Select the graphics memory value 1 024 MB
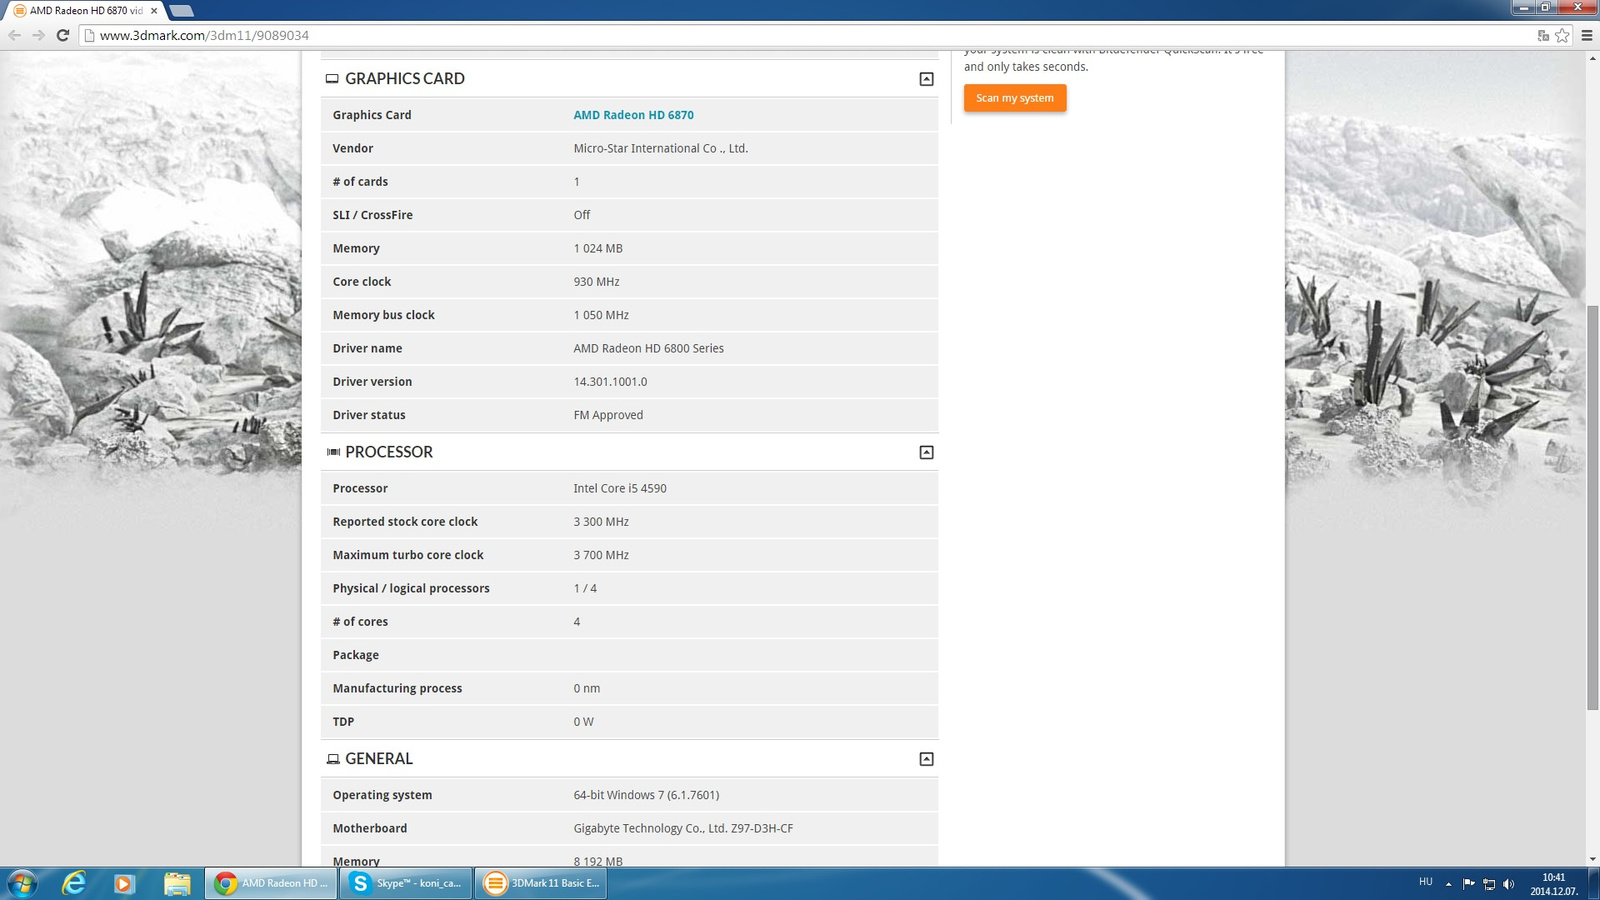 [x=598, y=249]
